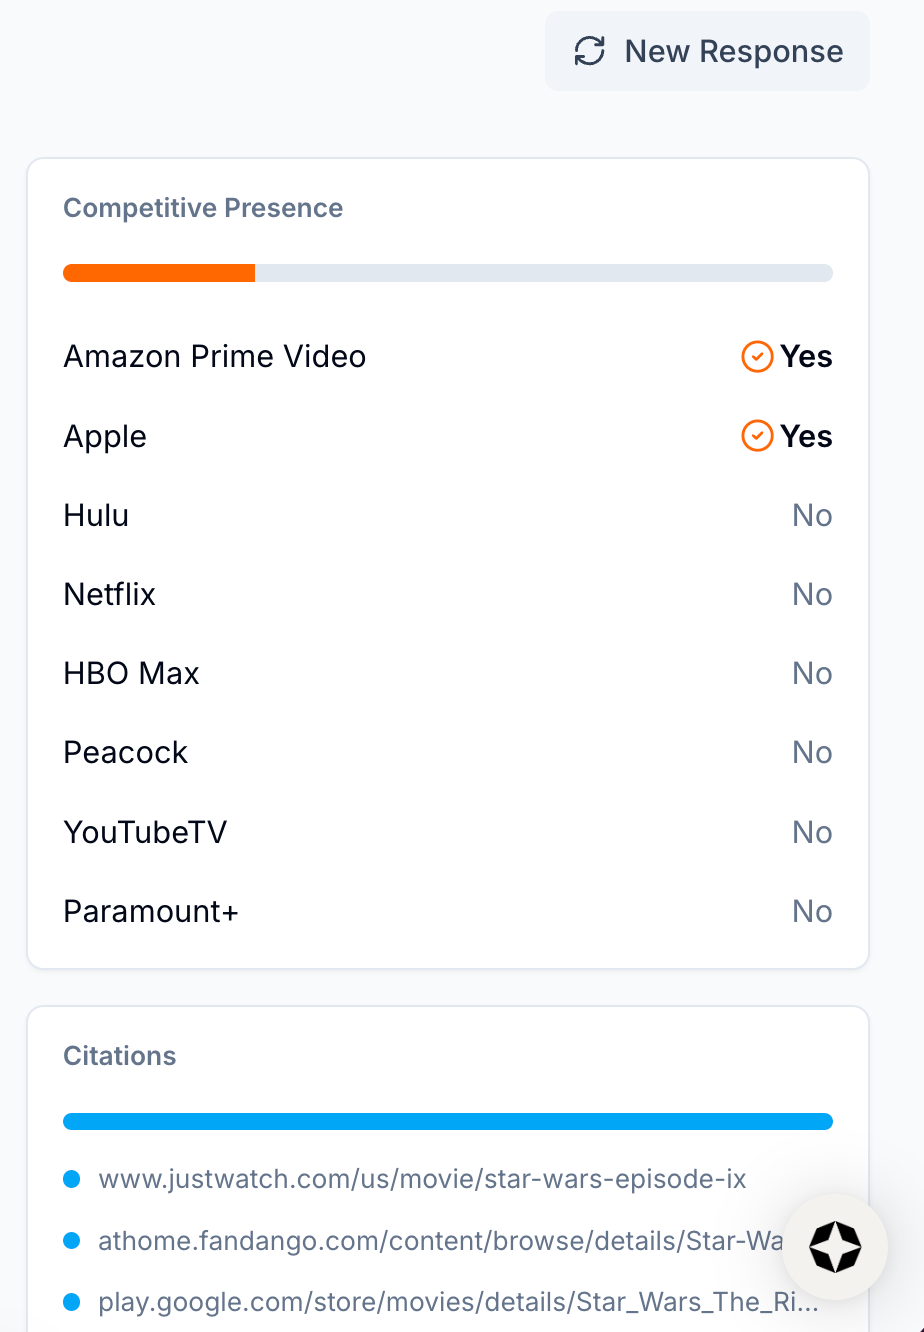Click the orange Competitive Presence progress bar

tap(160, 273)
